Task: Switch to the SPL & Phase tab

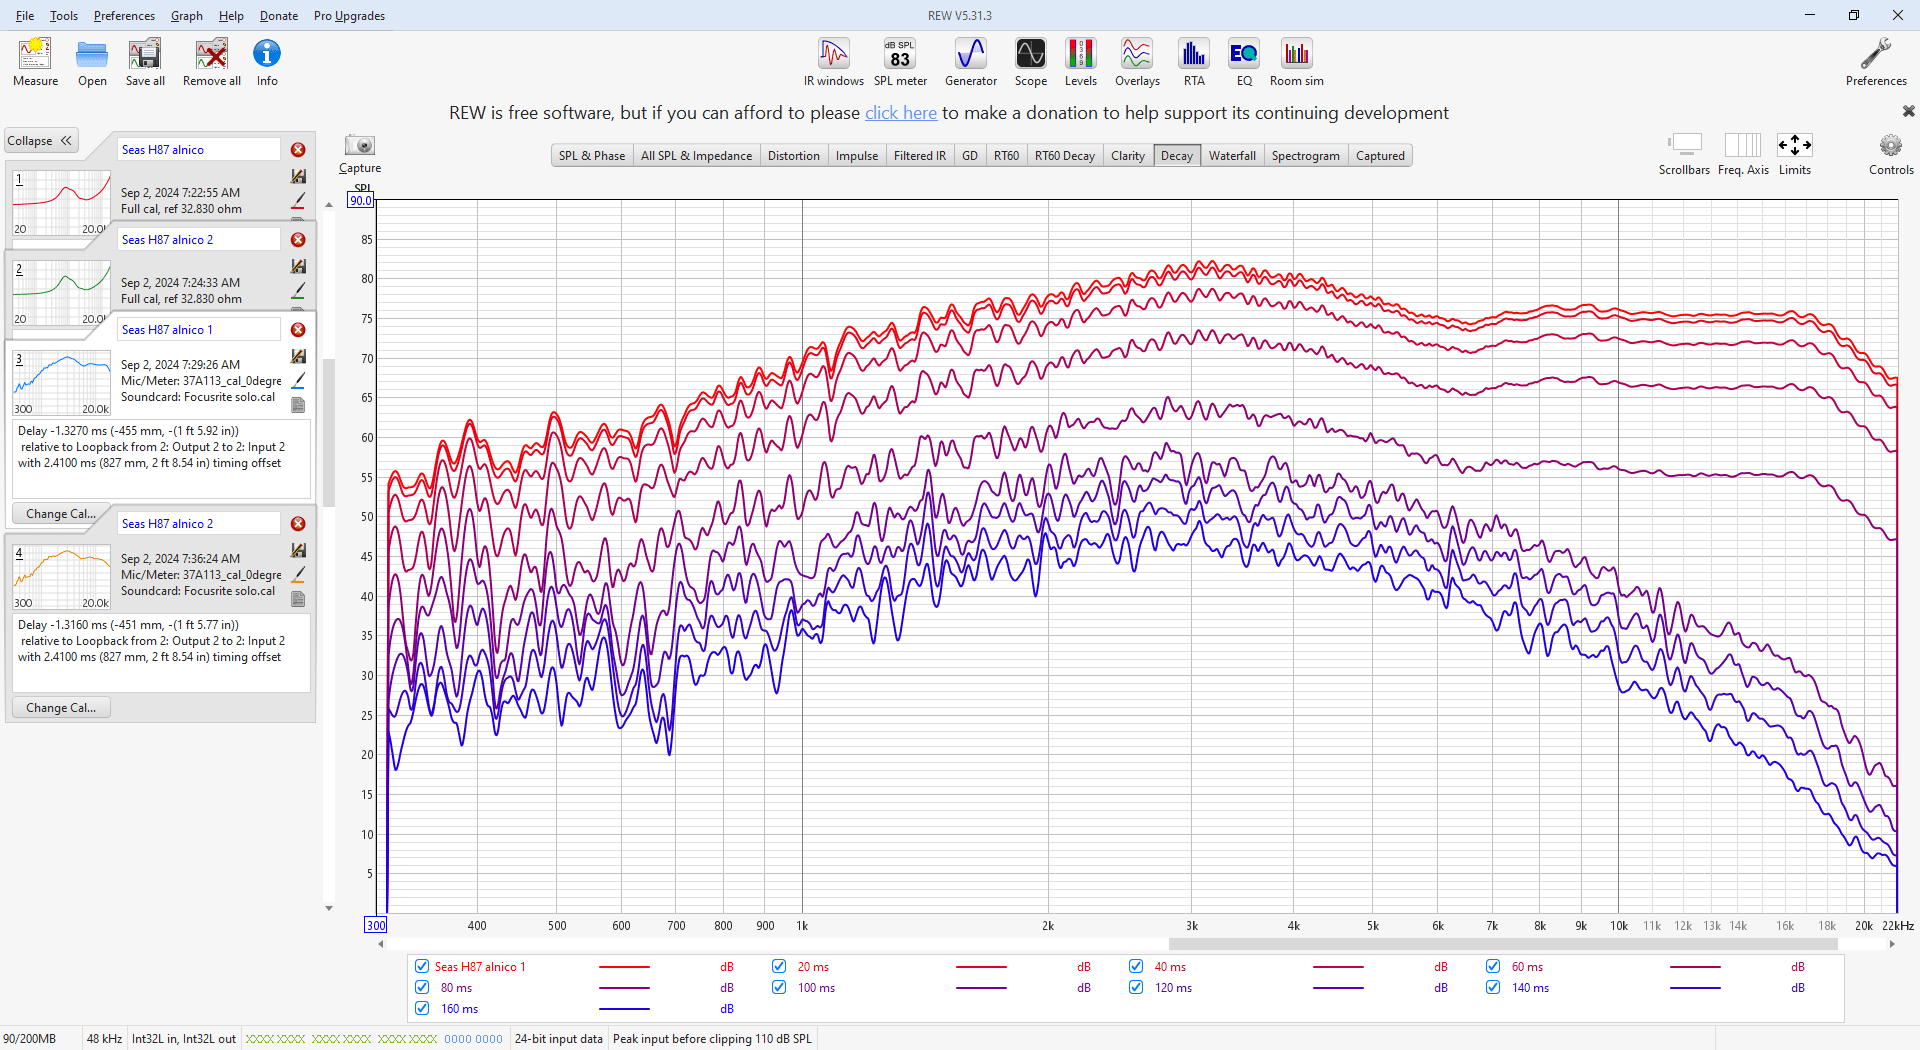Action: (592, 156)
